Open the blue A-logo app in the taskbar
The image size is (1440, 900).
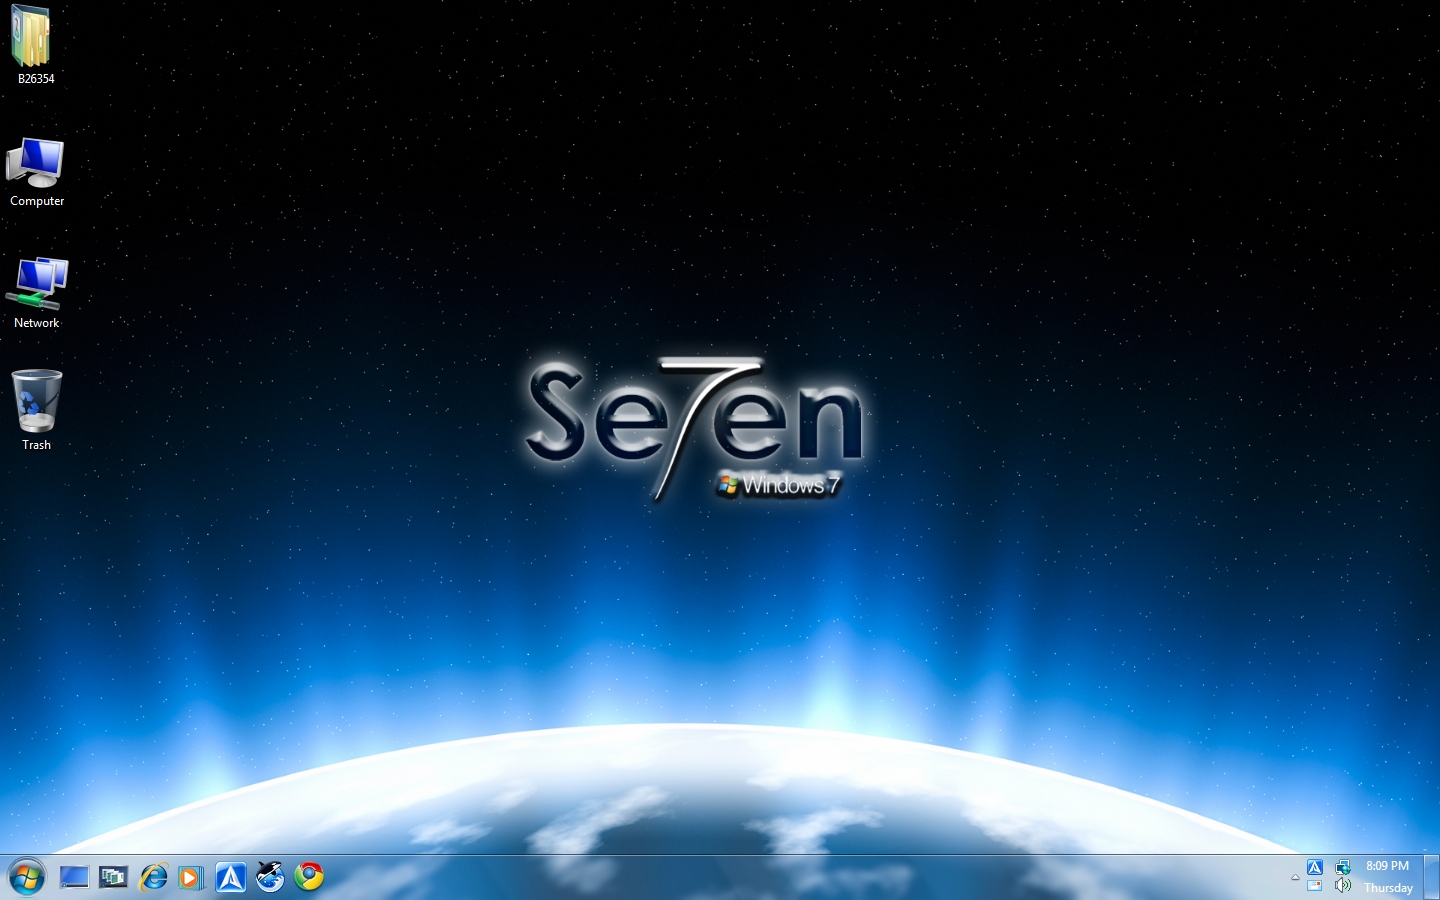[x=231, y=878]
